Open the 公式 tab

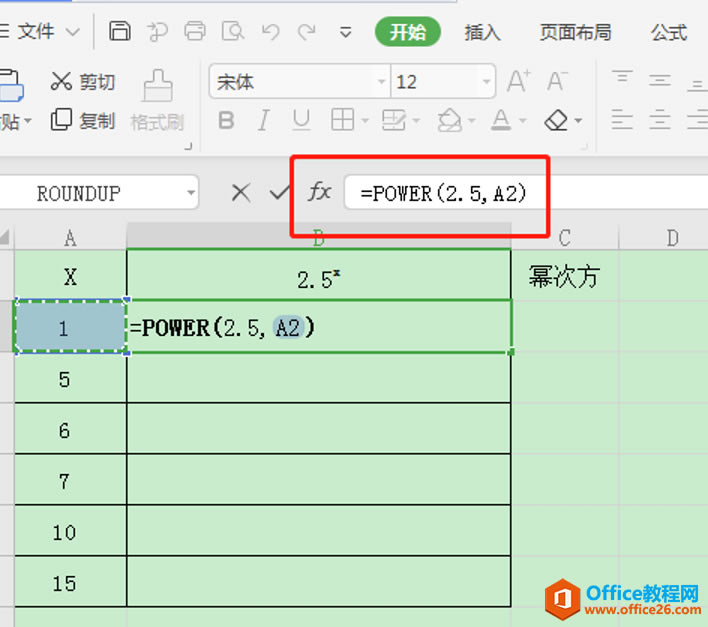(669, 32)
